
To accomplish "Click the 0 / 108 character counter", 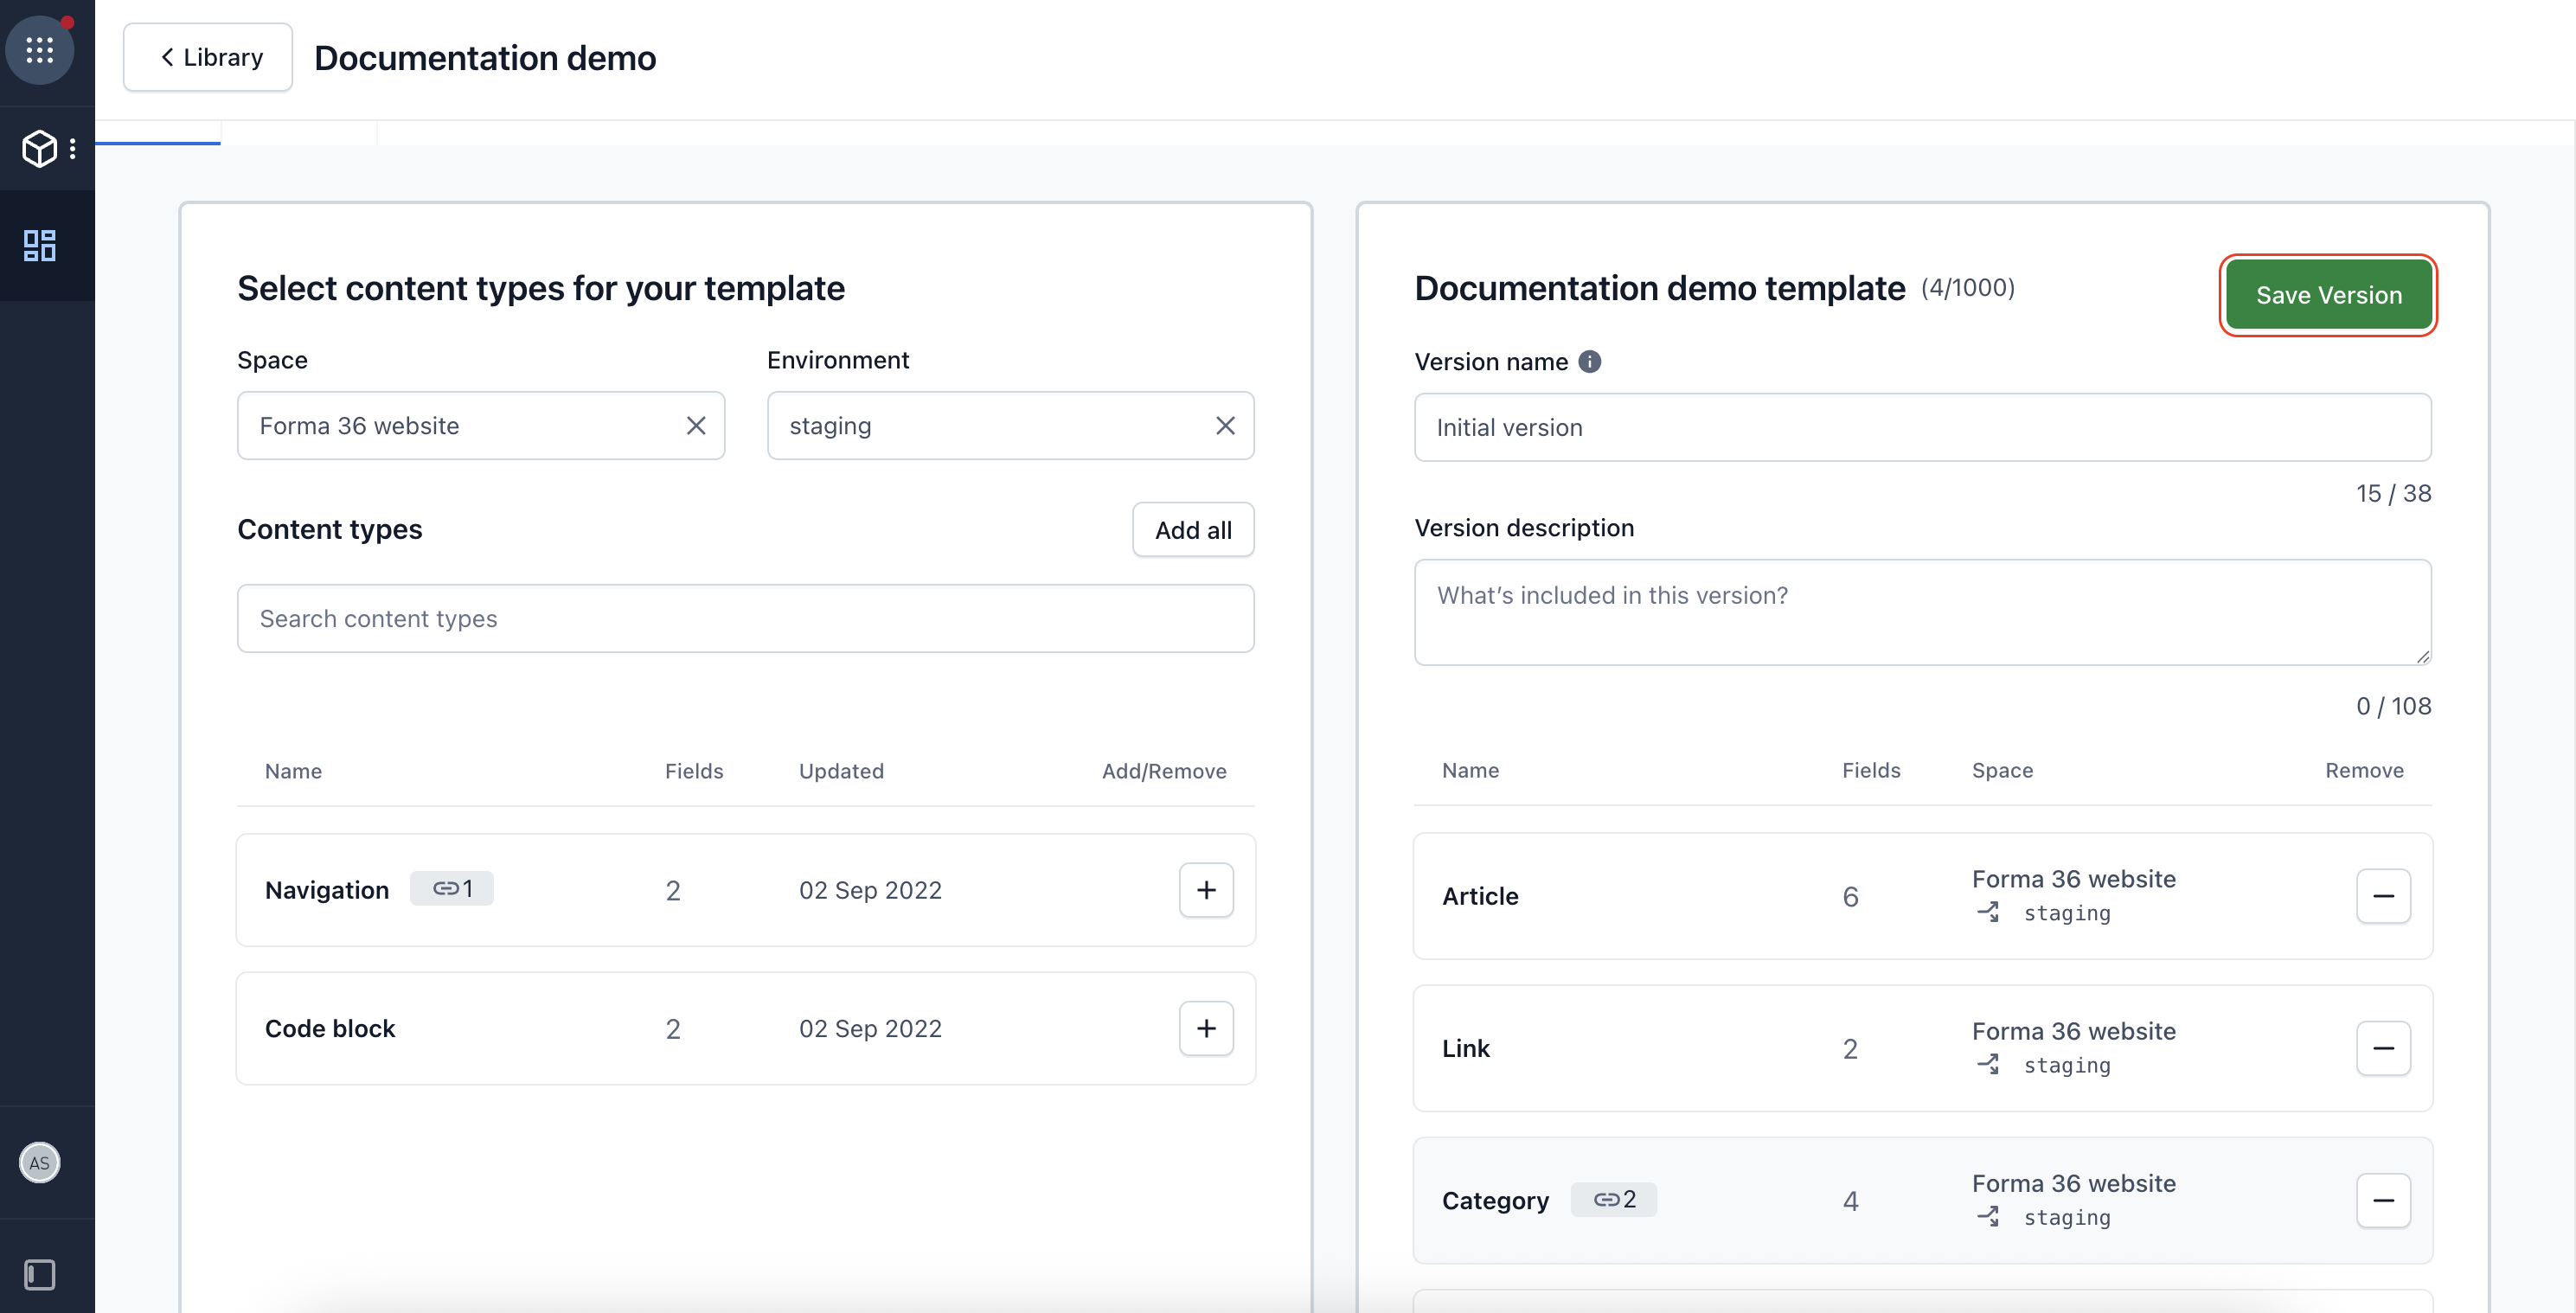I will click(x=2393, y=706).
